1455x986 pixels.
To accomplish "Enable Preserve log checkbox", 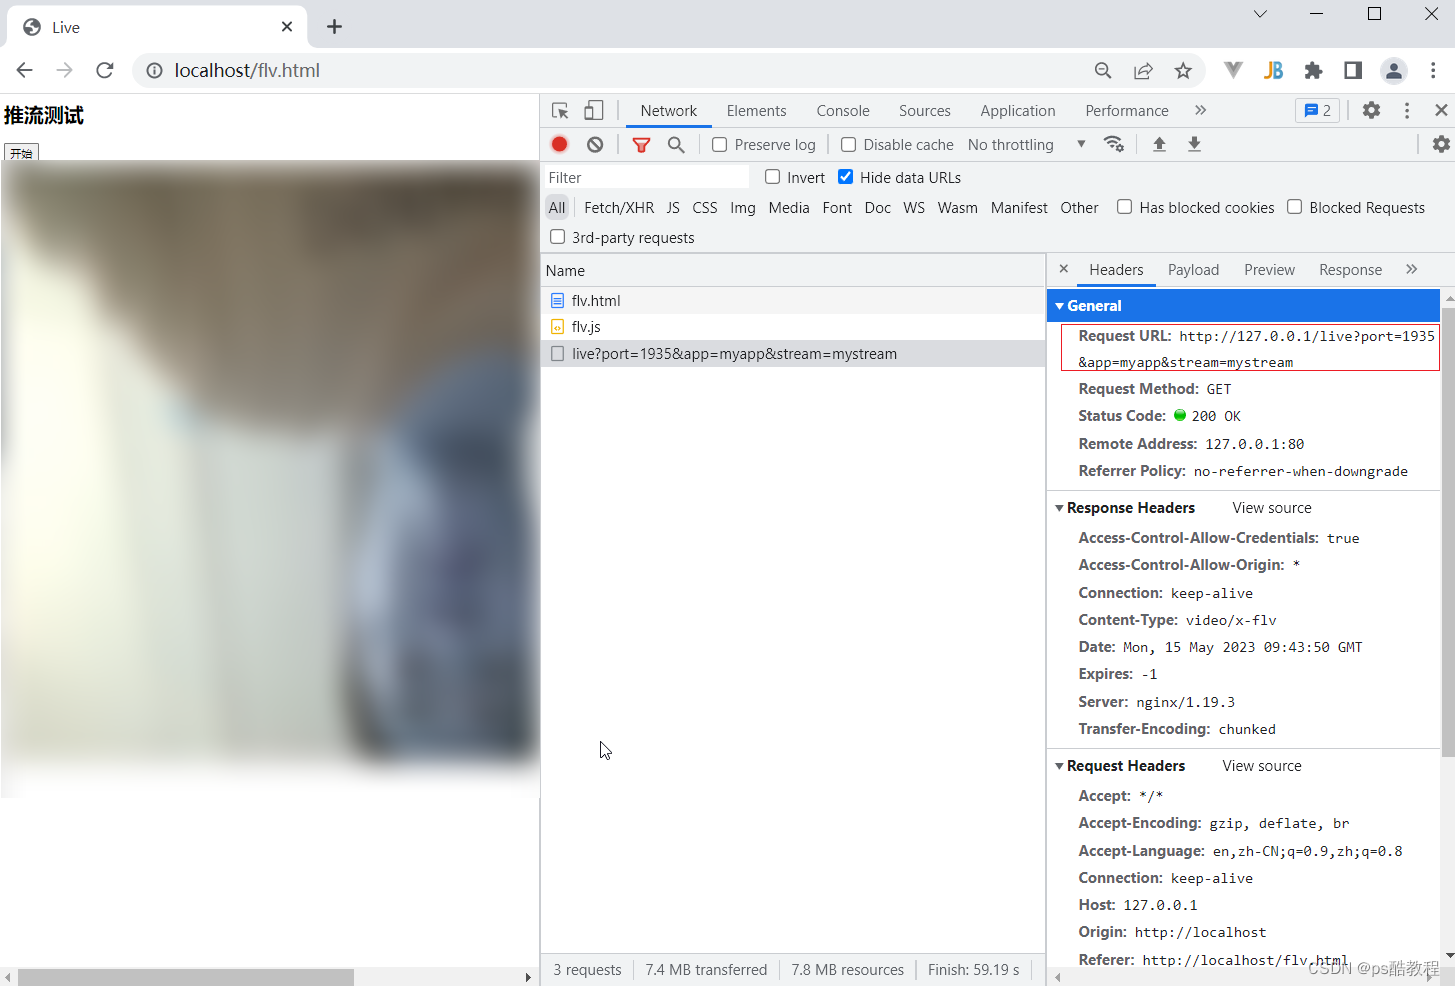I will 719,145.
